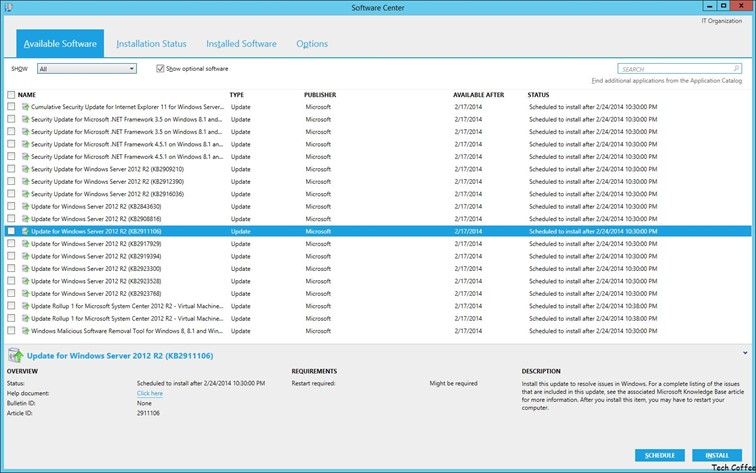The image size is (756, 473).
Task: Open the SHOW filter dropdown set to All
Action: (x=87, y=68)
